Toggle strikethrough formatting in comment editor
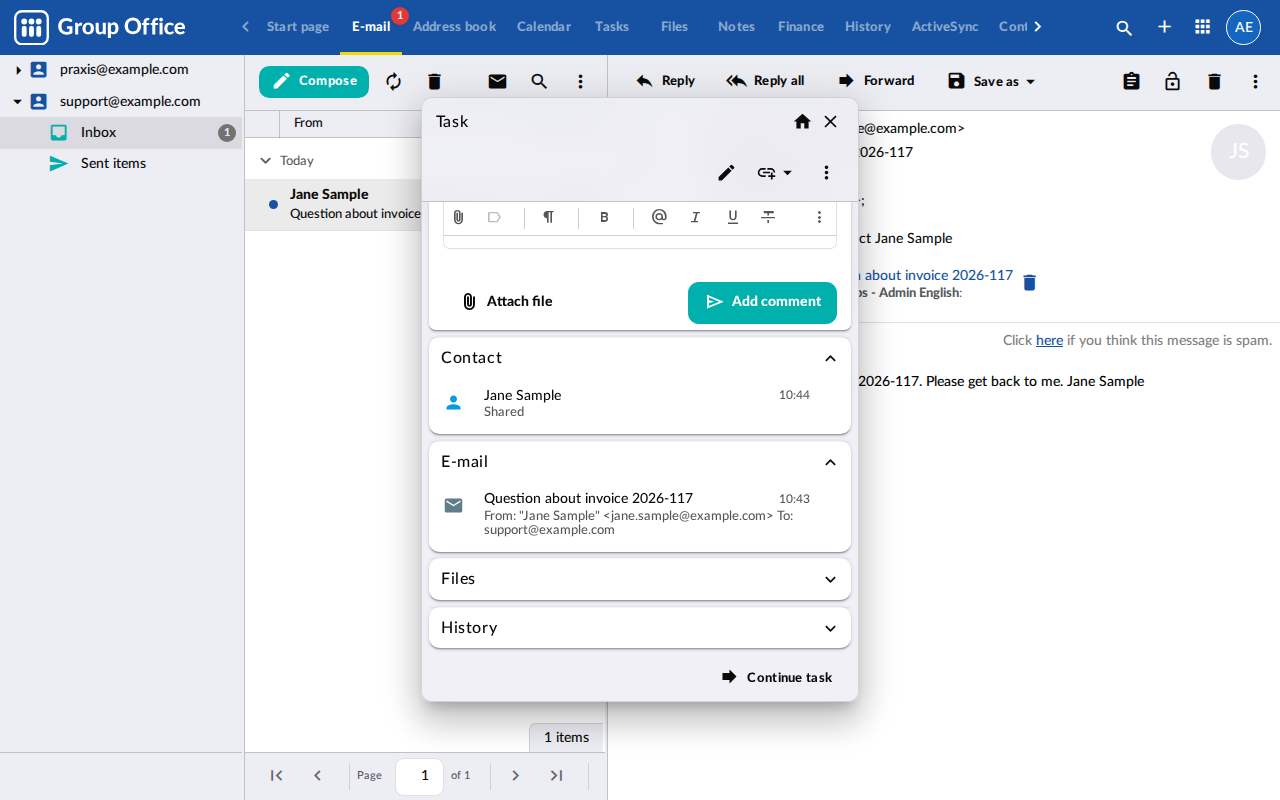Image resolution: width=1280 pixels, height=800 pixels. (x=768, y=217)
